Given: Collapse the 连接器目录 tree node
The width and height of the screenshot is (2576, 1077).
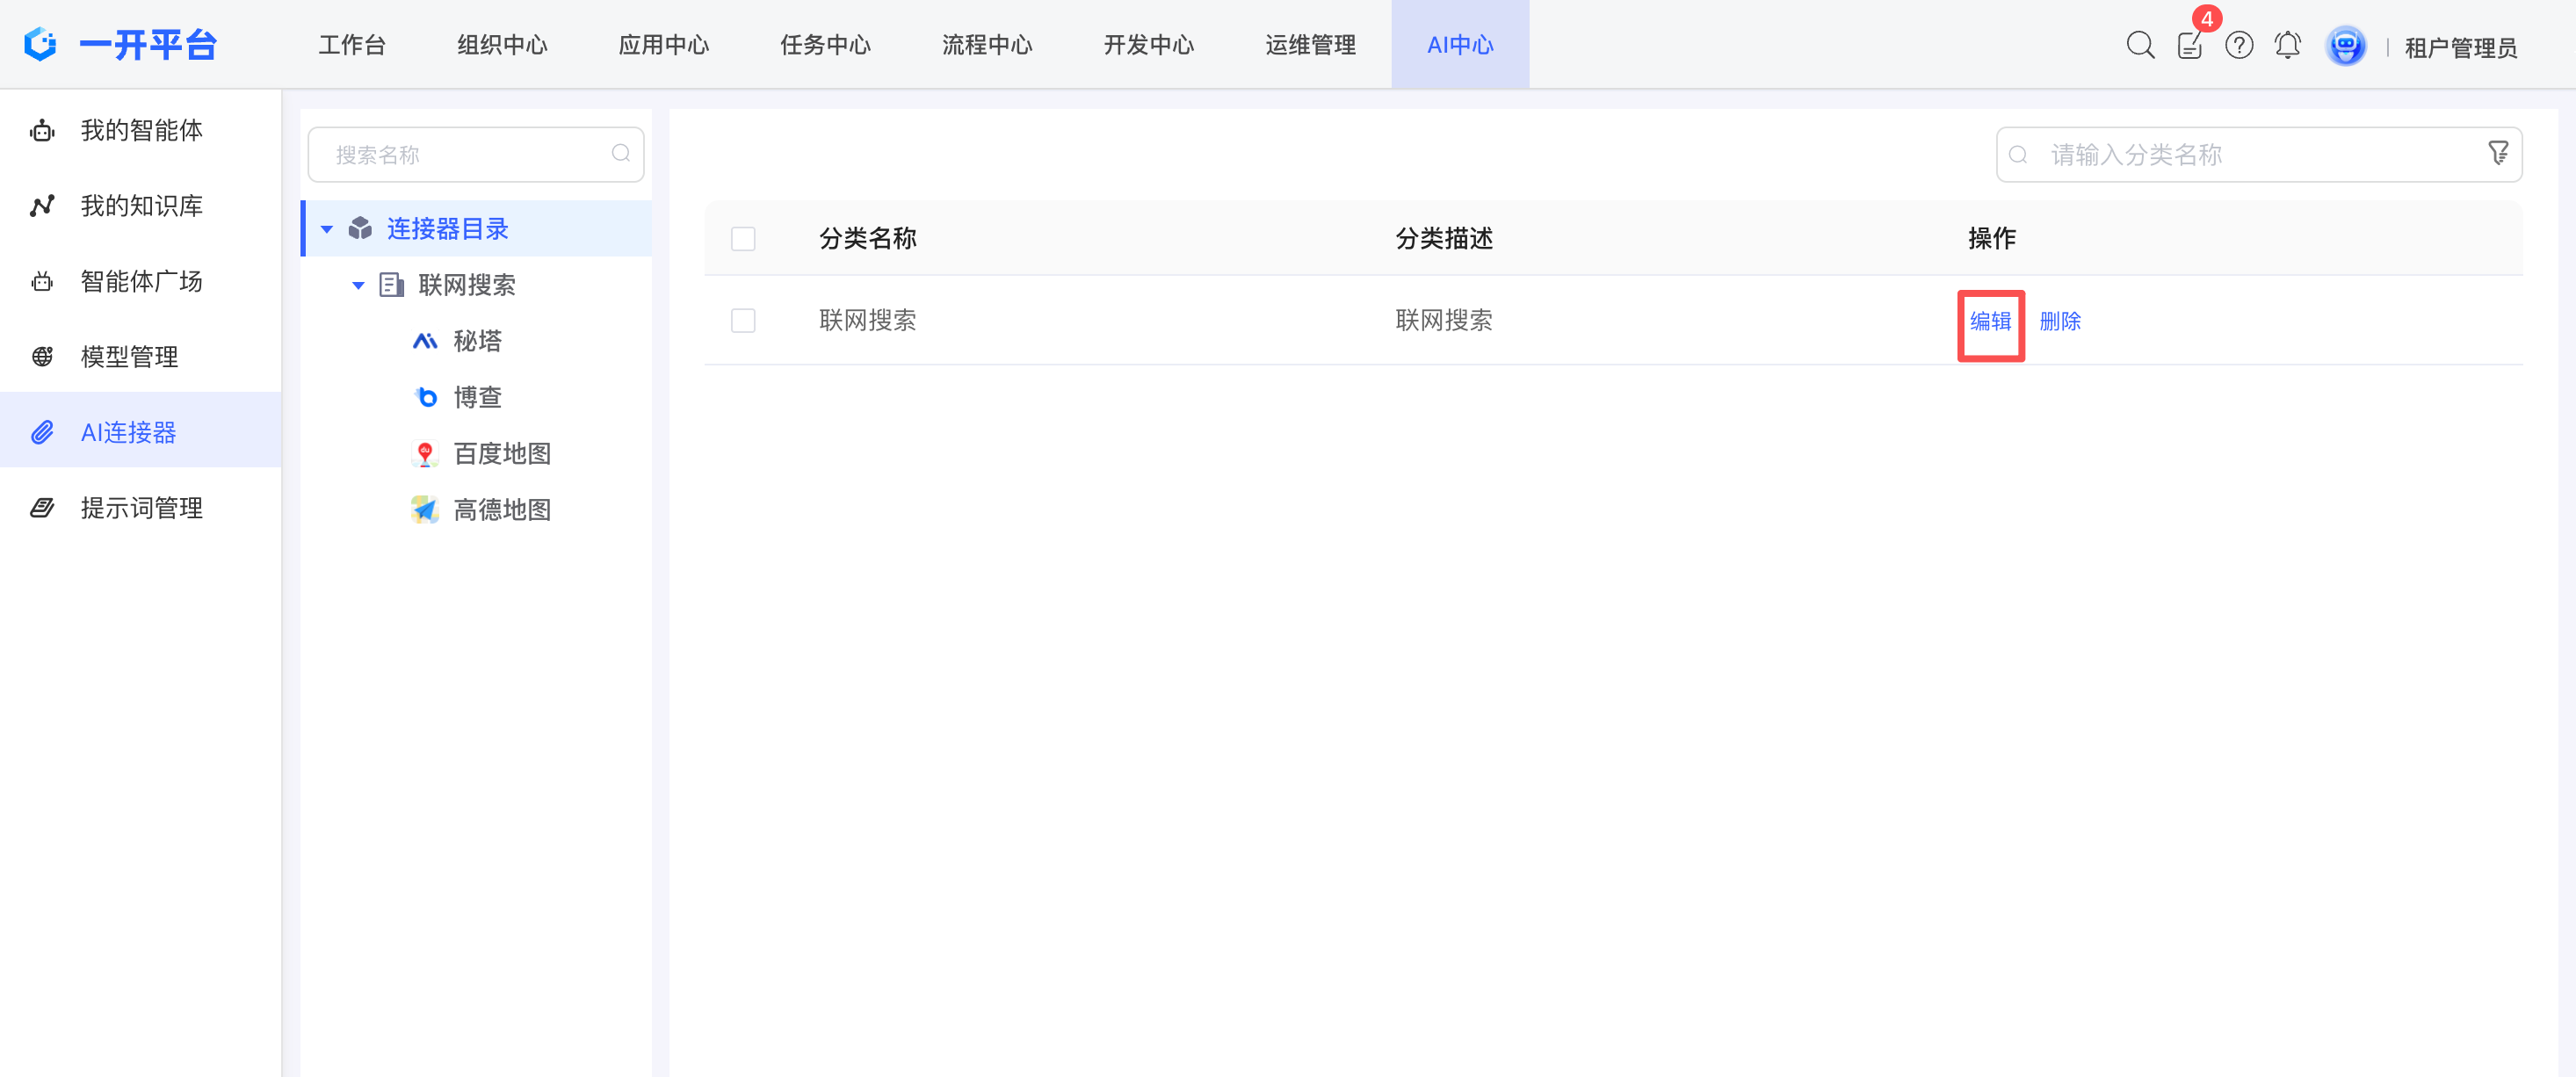Looking at the screenshot, I should (x=327, y=229).
